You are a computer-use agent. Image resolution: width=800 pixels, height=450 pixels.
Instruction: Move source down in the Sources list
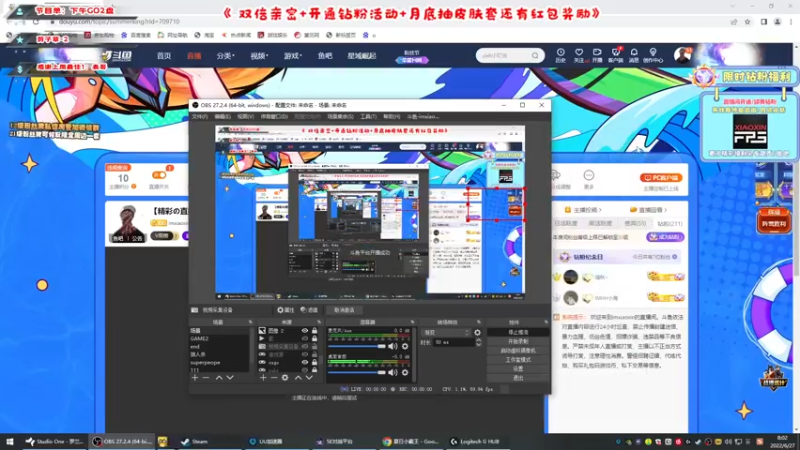pos(309,378)
